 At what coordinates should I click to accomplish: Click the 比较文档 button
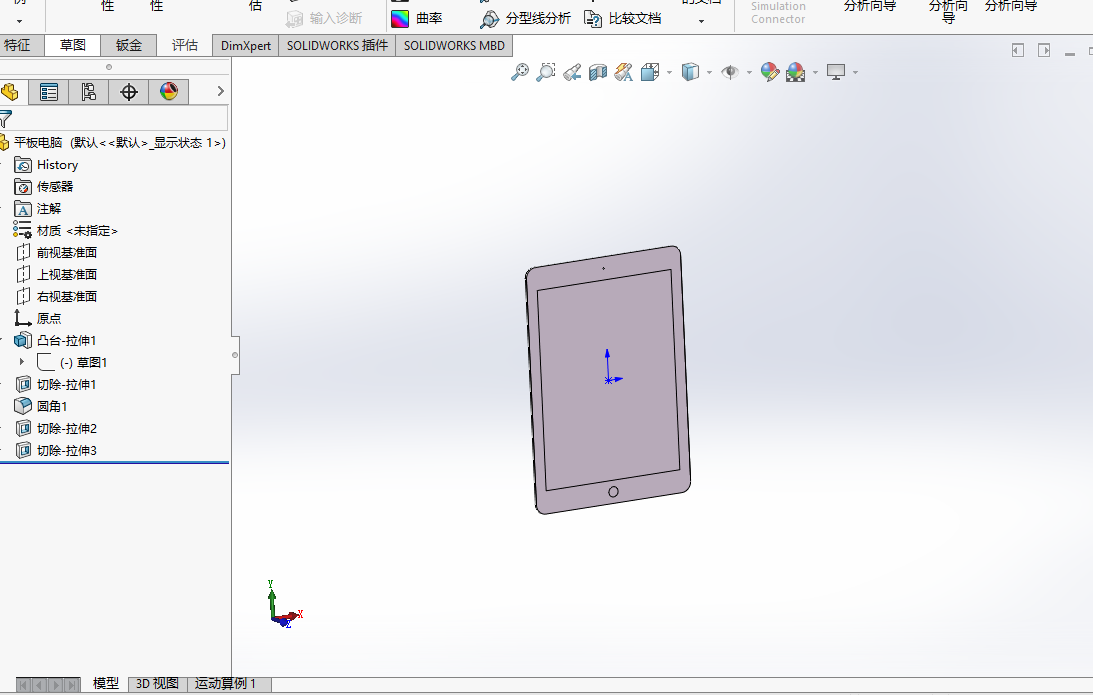623,18
